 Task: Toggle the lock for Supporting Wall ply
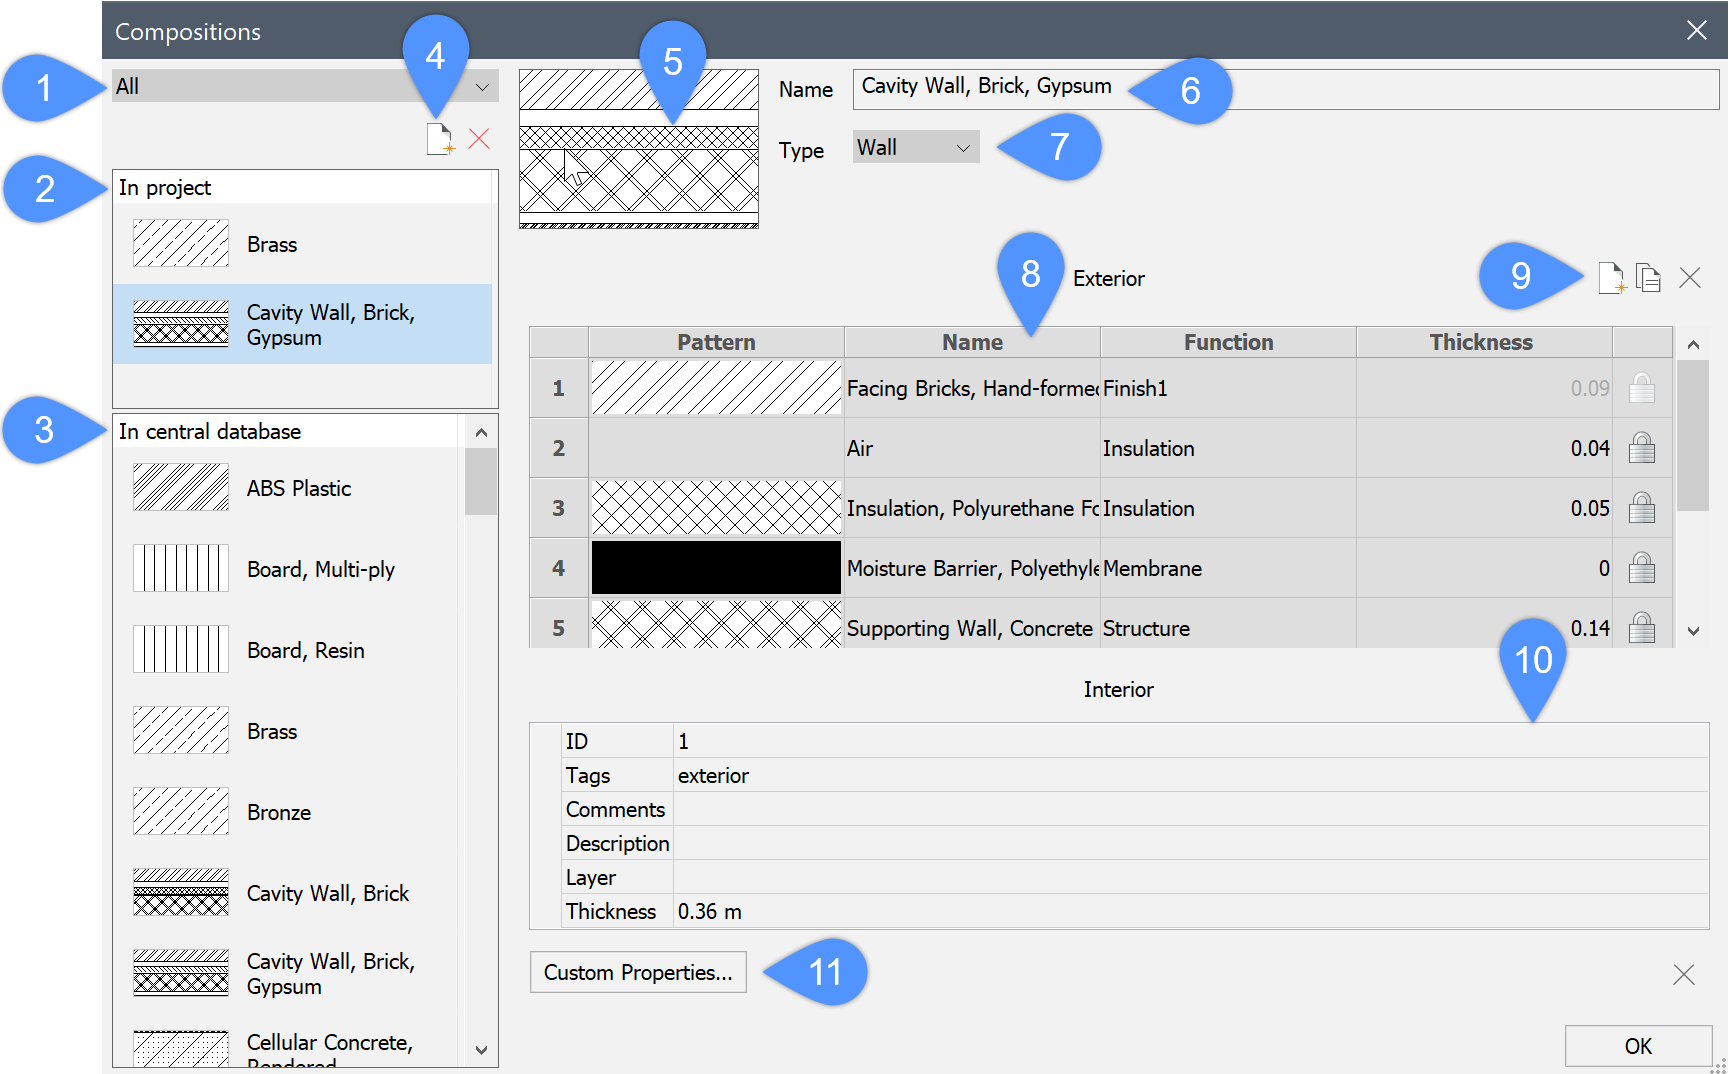pyautogui.click(x=1641, y=627)
